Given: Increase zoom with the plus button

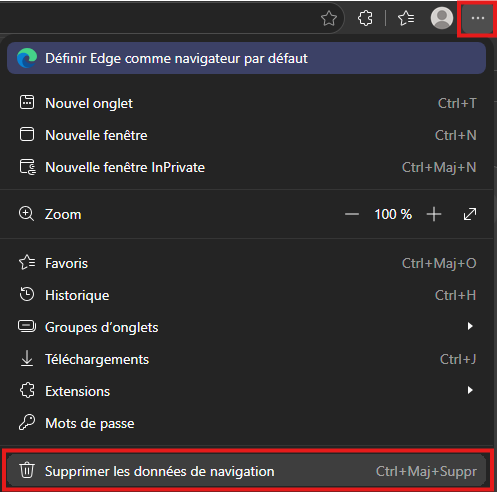Looking at the screenshot, I should (434, 214).
